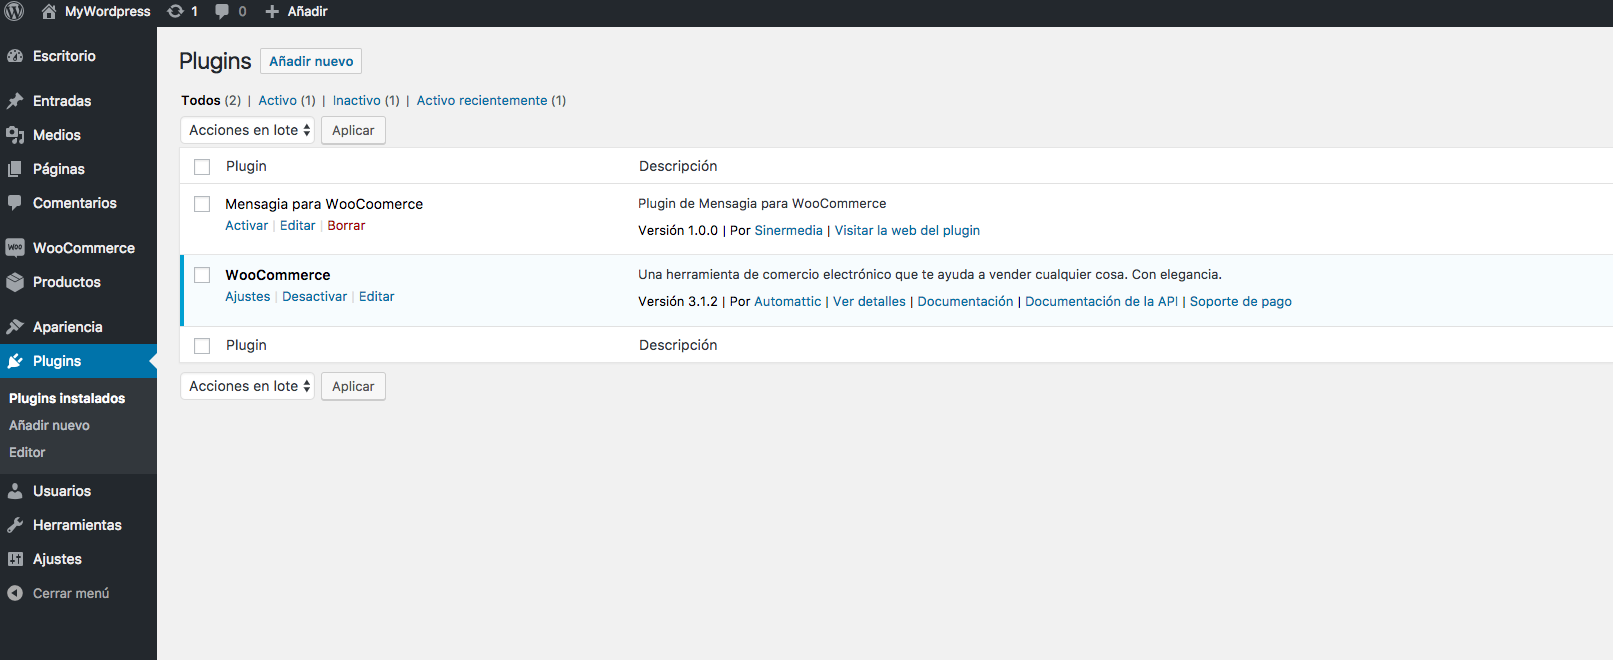The height and width of the screenshot is (660, 1613).
Task: Tick the WooCommerce plugin row checkbox
Action: [x=202, y=275]
